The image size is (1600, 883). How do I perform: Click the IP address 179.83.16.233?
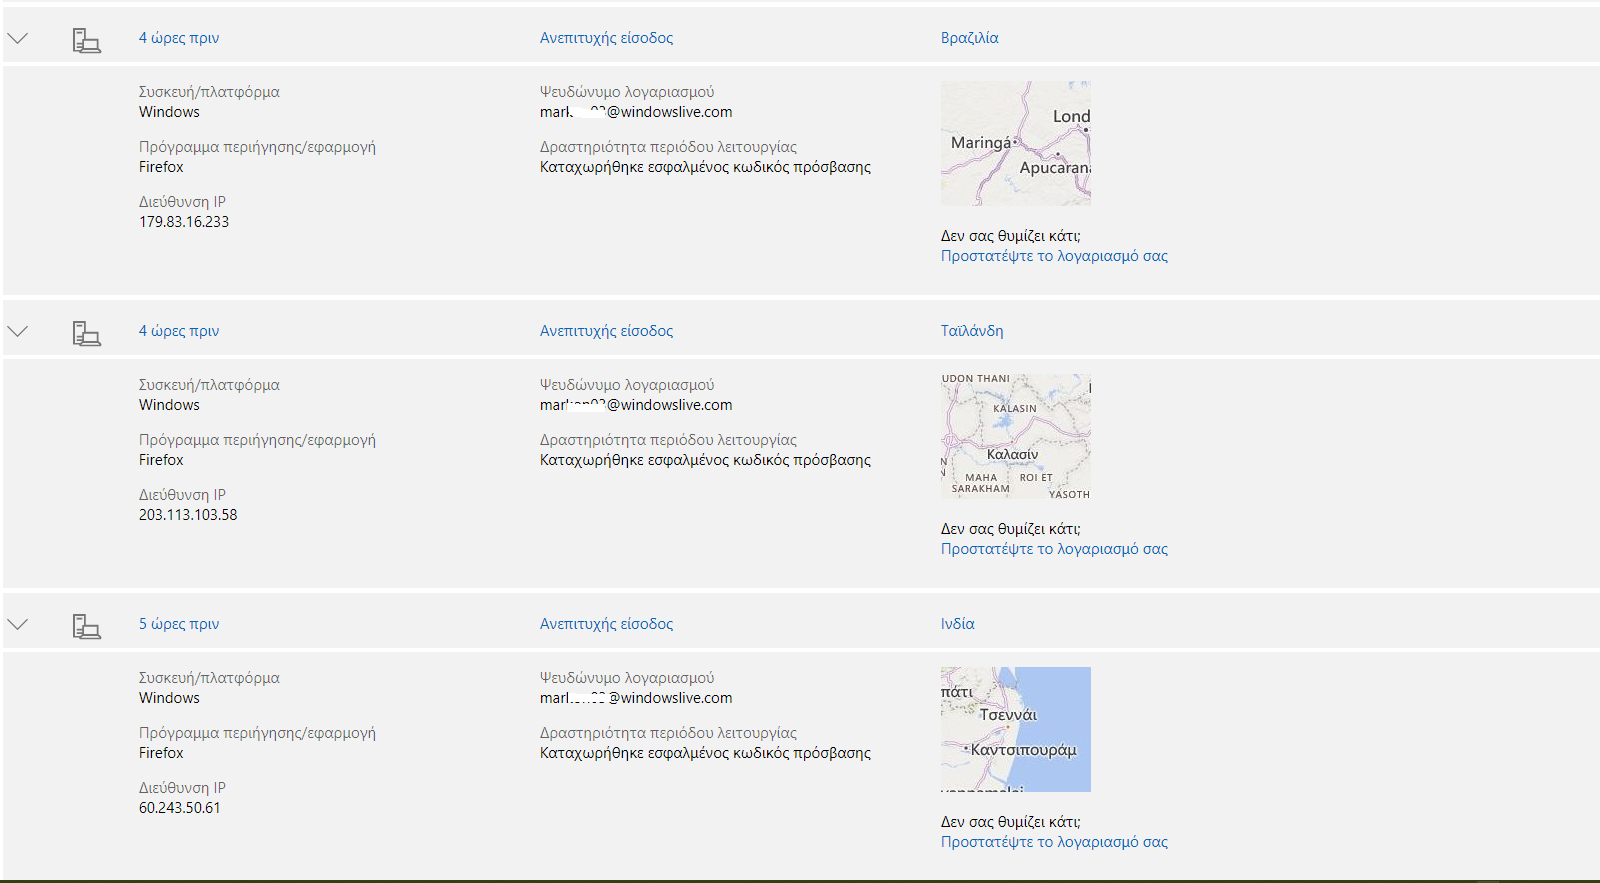[184, 222]
